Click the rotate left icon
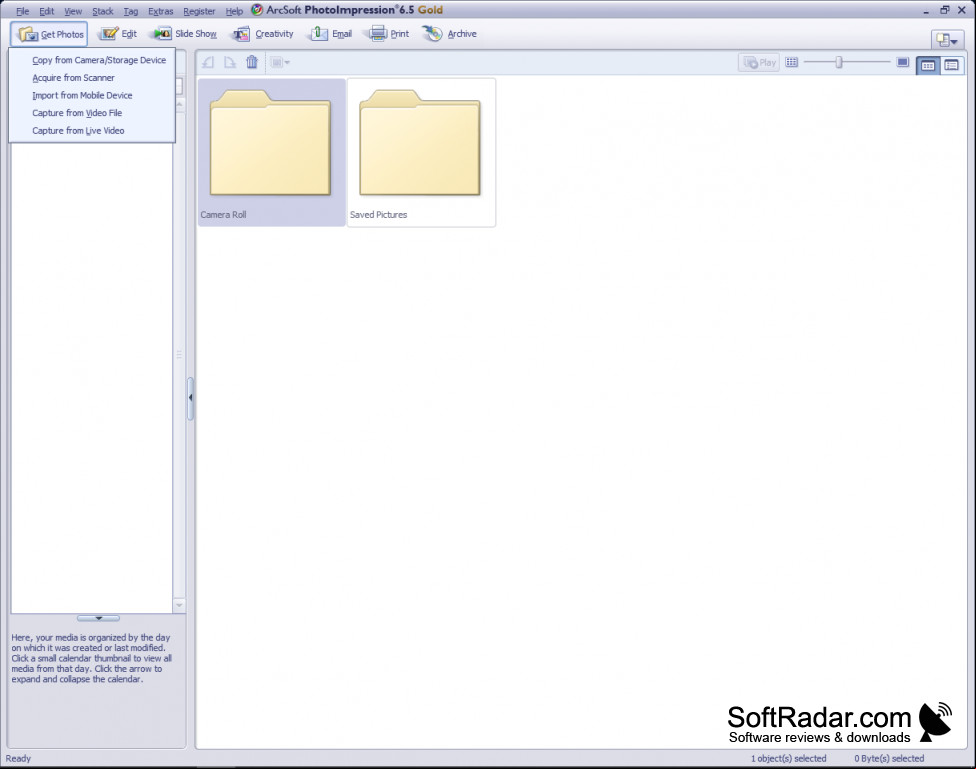This screenshot has width=976, height=769. tap(209, 62)
